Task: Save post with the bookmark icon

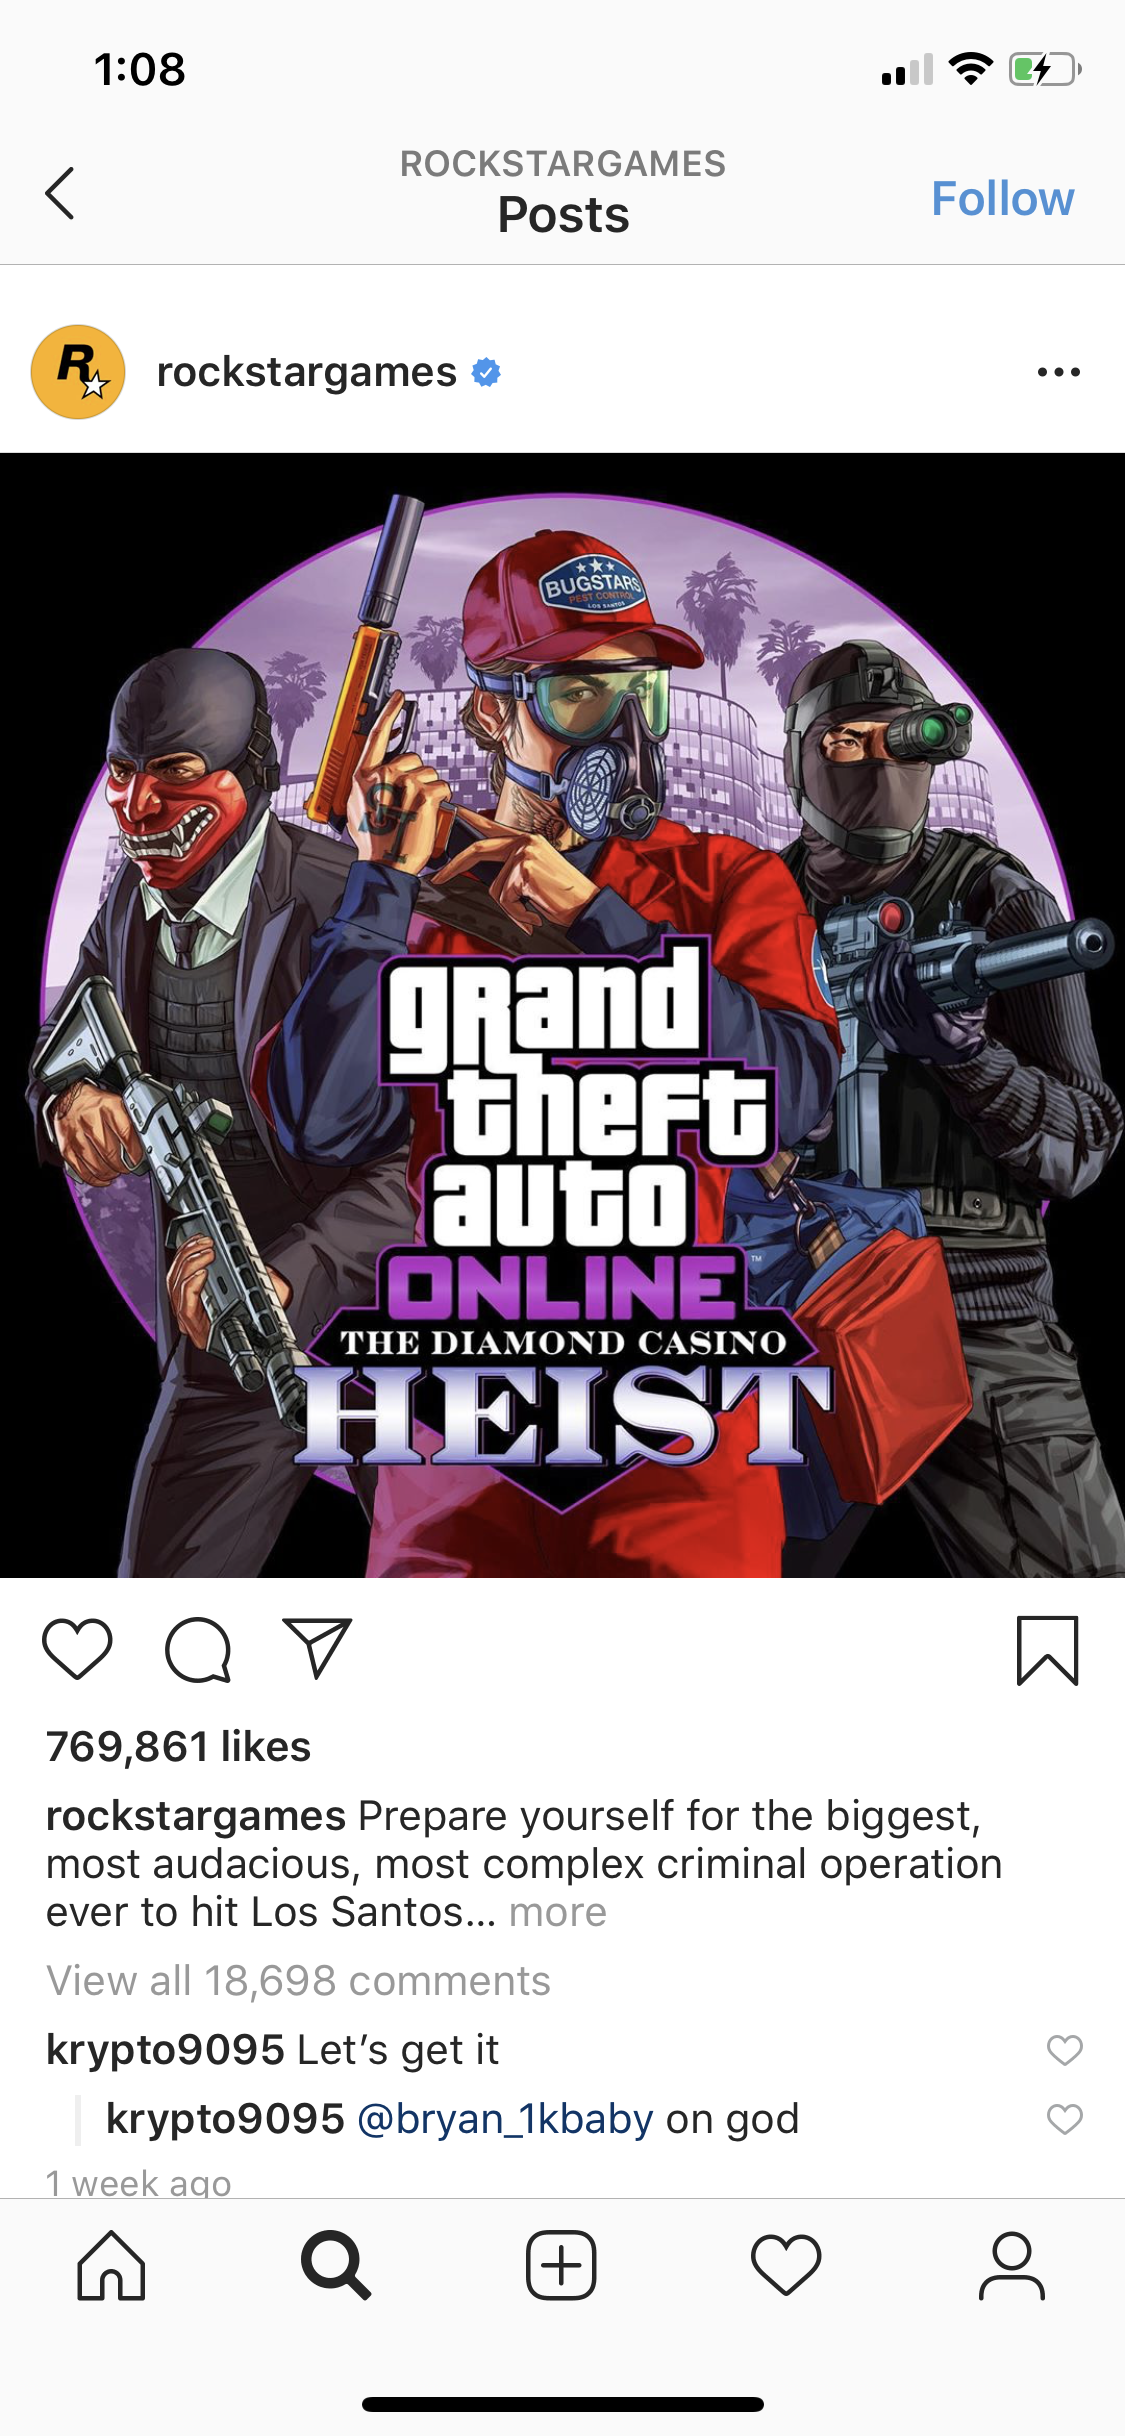Action: [1047, 1650]
